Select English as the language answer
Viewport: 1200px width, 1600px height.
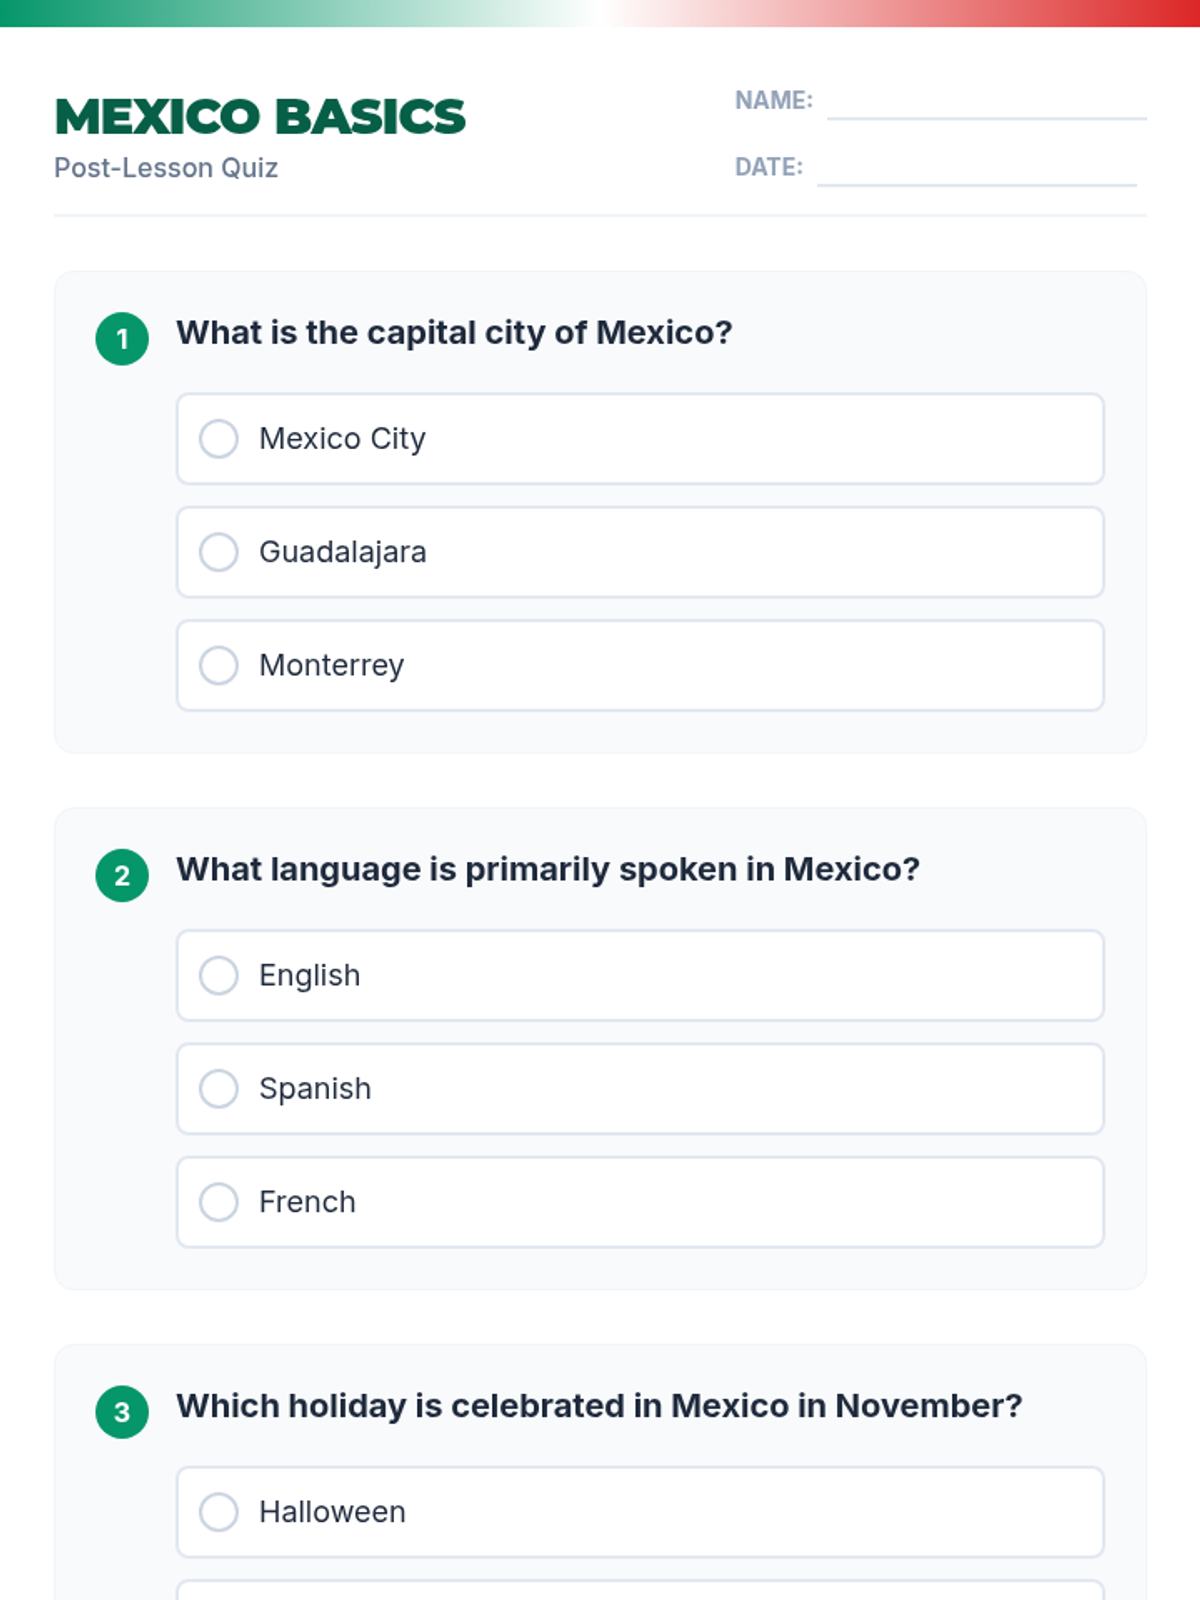(219, 976)
